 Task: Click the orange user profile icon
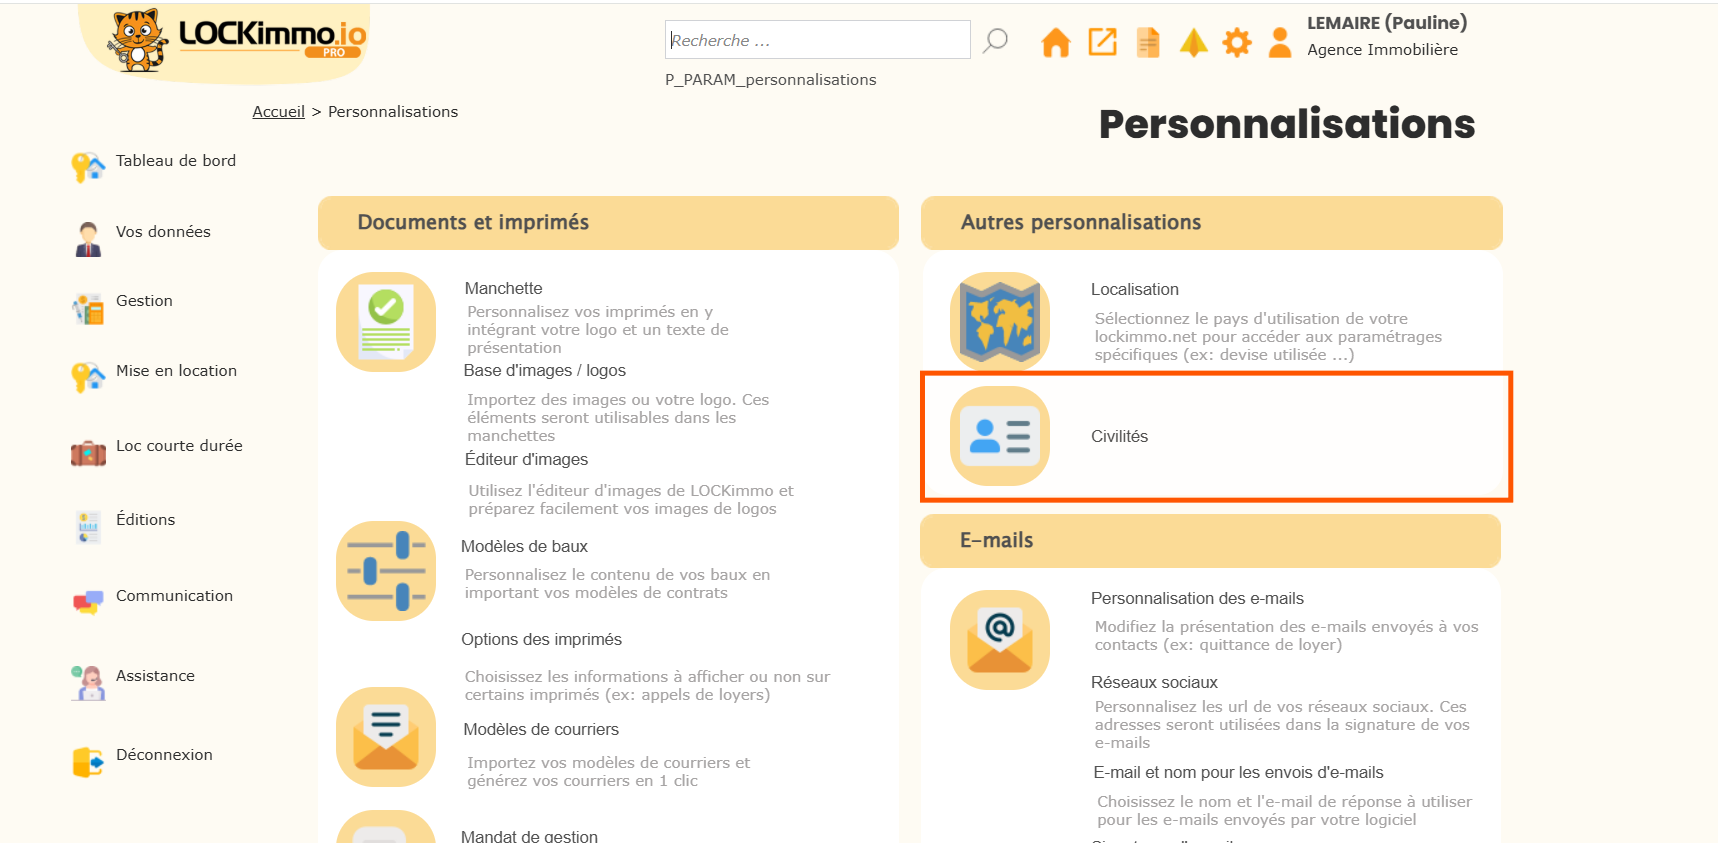pyautogui.click(x=1279, y=42)
